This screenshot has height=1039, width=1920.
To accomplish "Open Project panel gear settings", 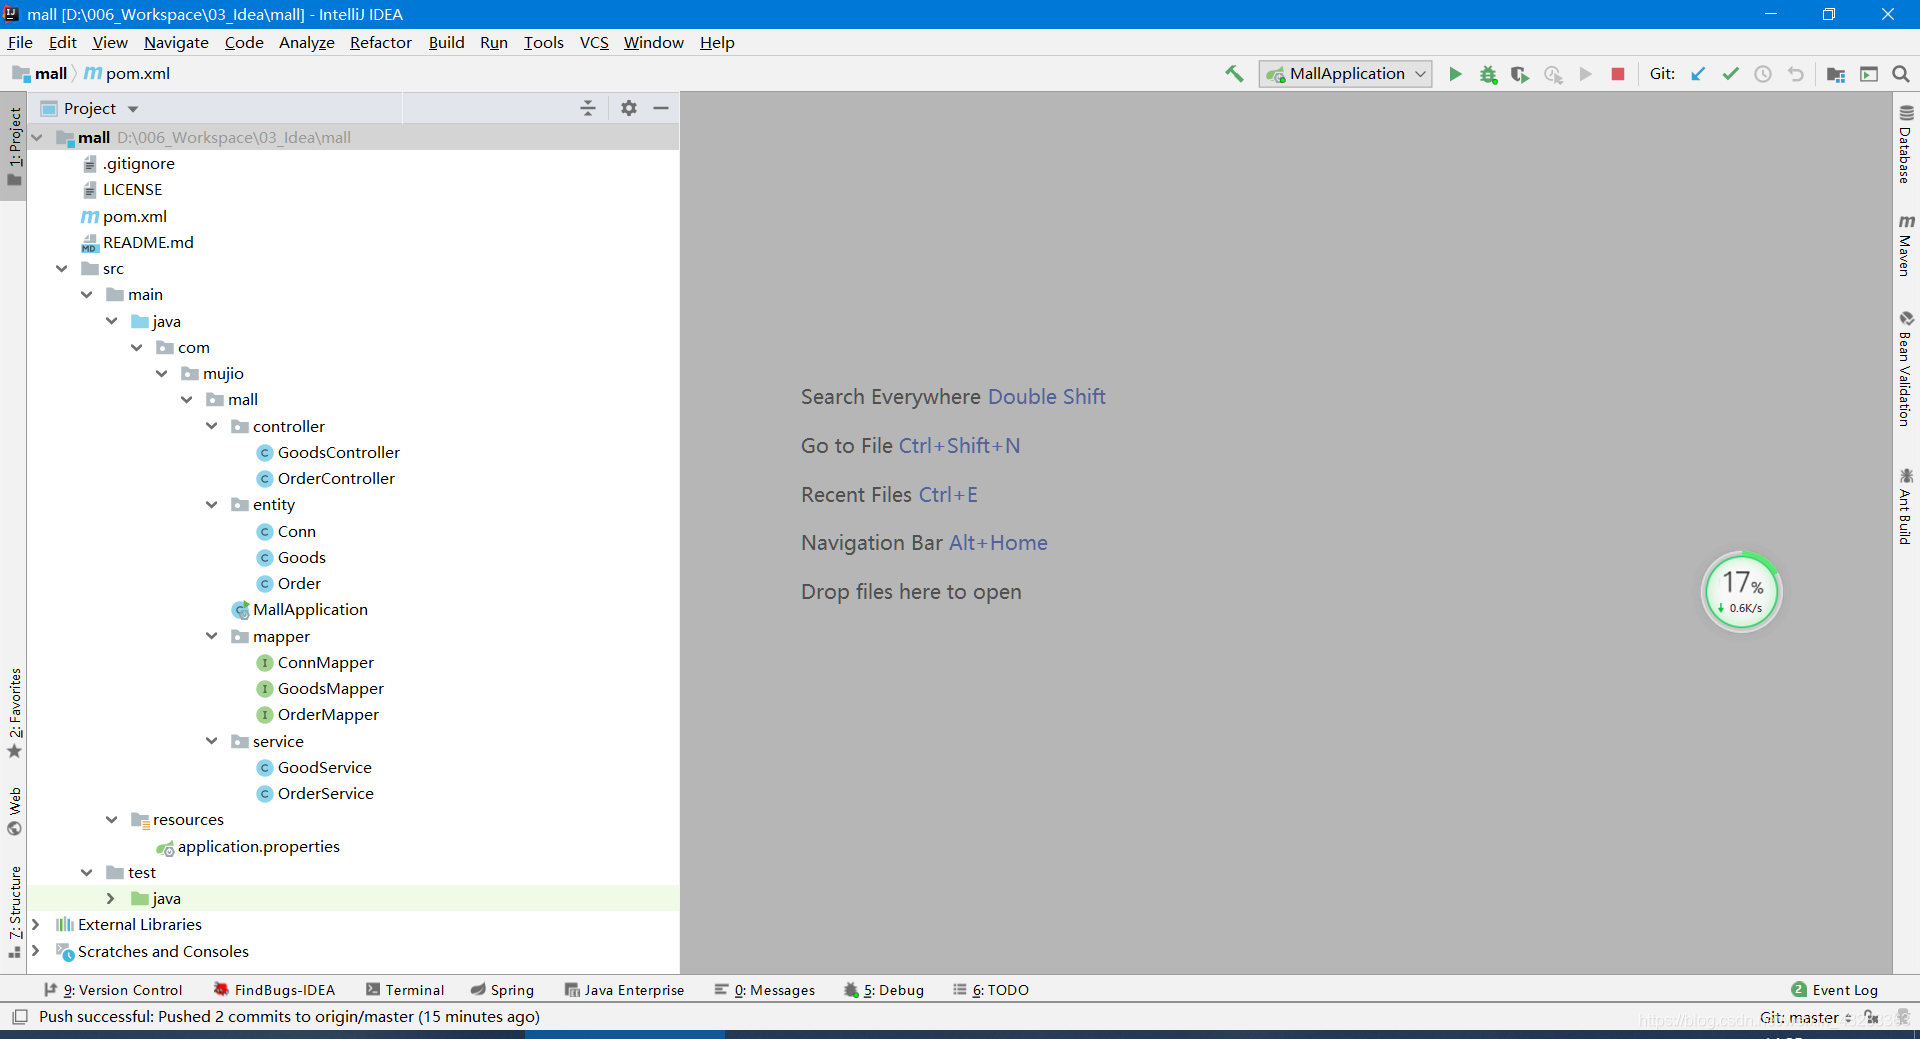I will [x=629, y=108].
